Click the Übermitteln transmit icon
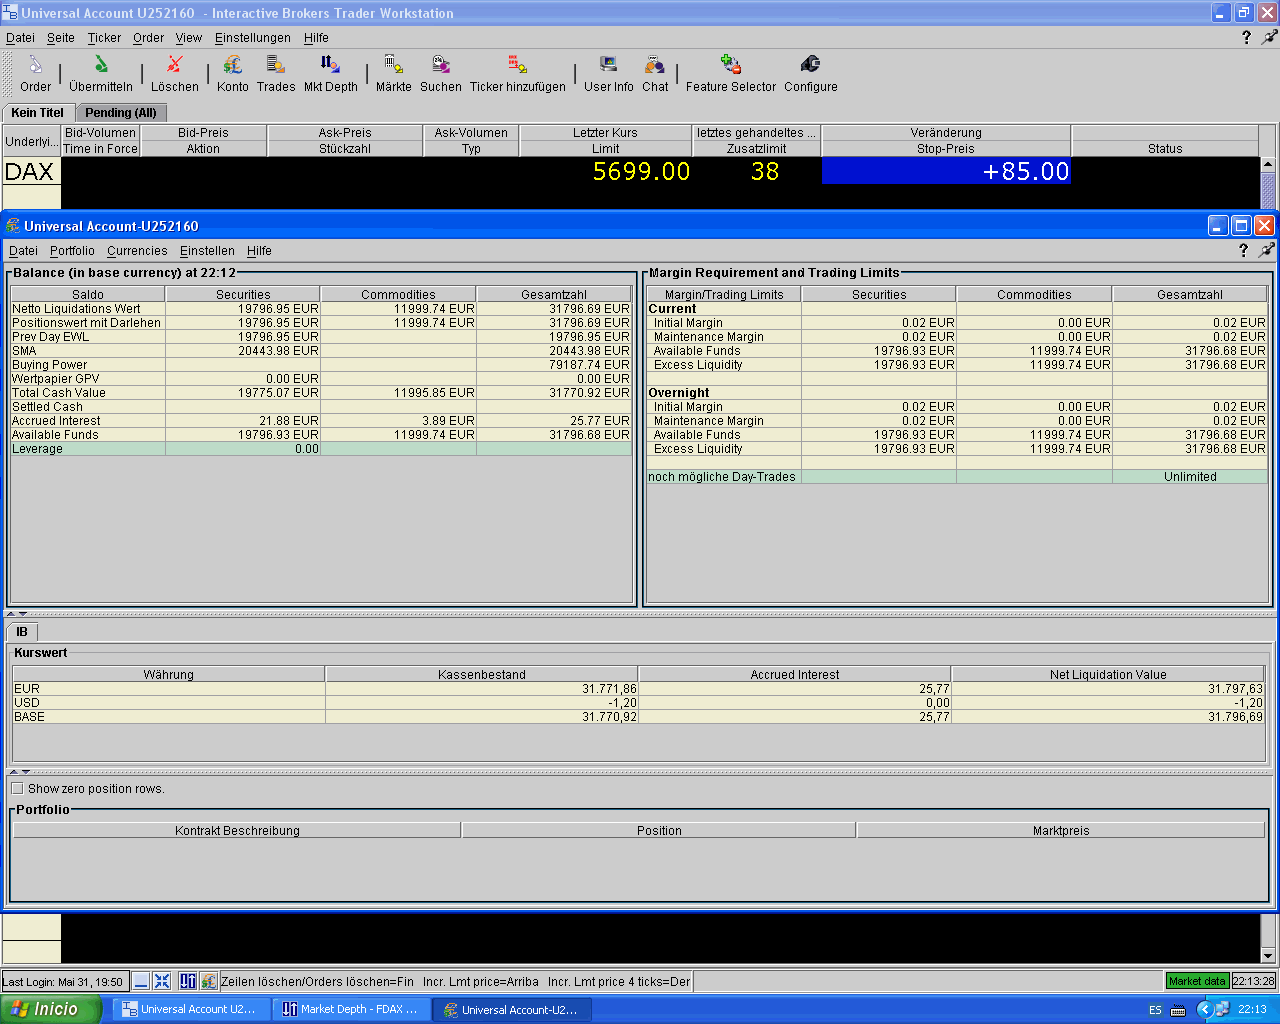The width and height of the screenshot is (1280, 1024). coord(101,65)
